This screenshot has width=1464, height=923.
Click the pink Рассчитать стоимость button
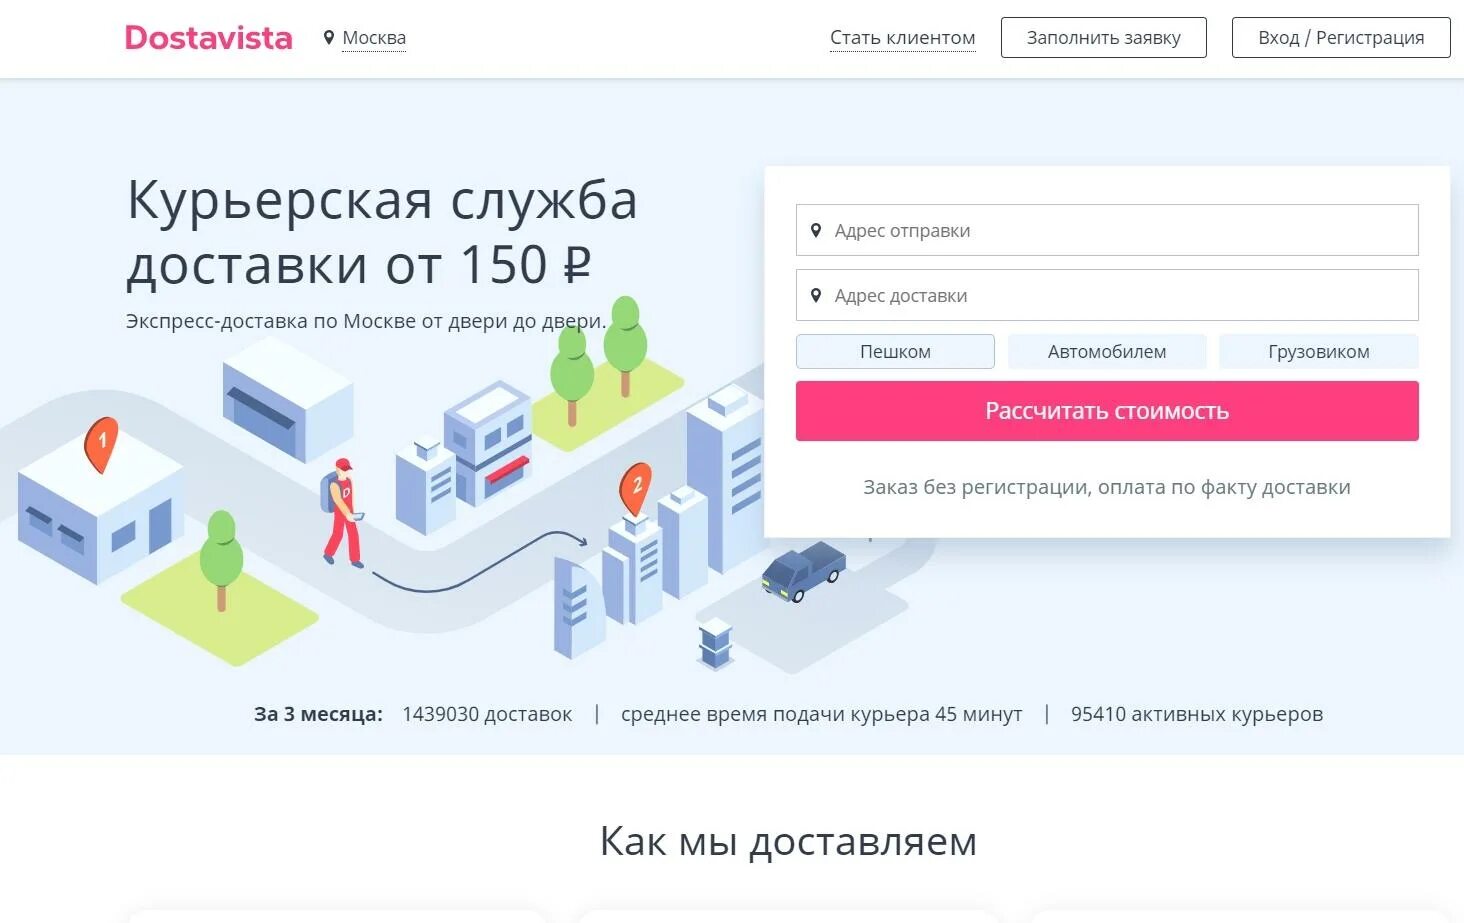tap(1107, 411)
